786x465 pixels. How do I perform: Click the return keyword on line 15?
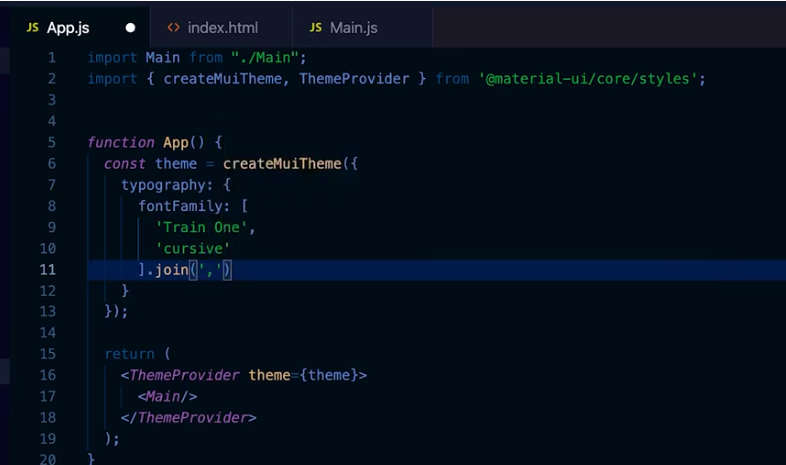click(129, 354)
